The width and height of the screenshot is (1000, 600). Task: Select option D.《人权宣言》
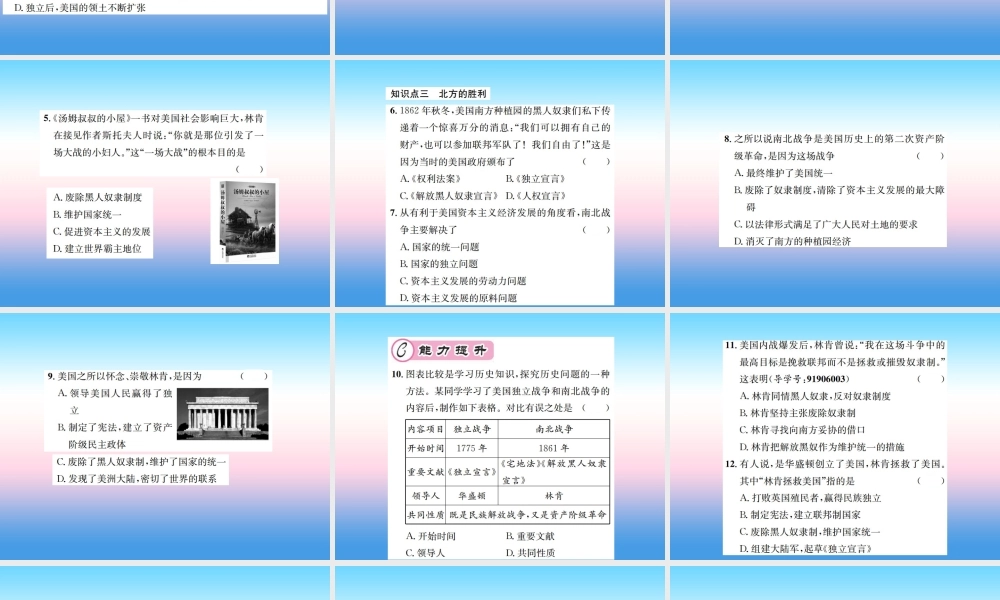click(x=536, y=196)
